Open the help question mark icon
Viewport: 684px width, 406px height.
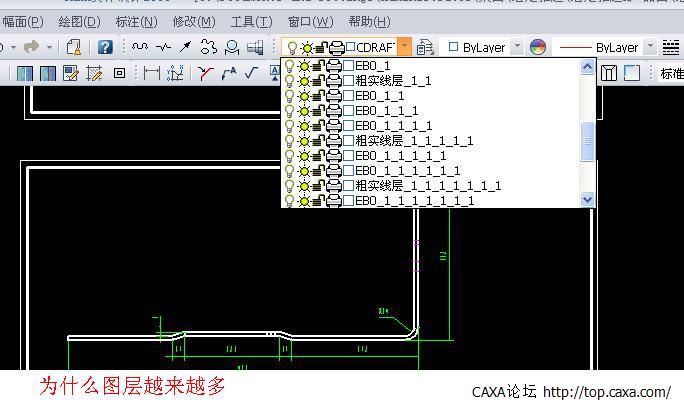pyautogui.click(x=105, y=47)
